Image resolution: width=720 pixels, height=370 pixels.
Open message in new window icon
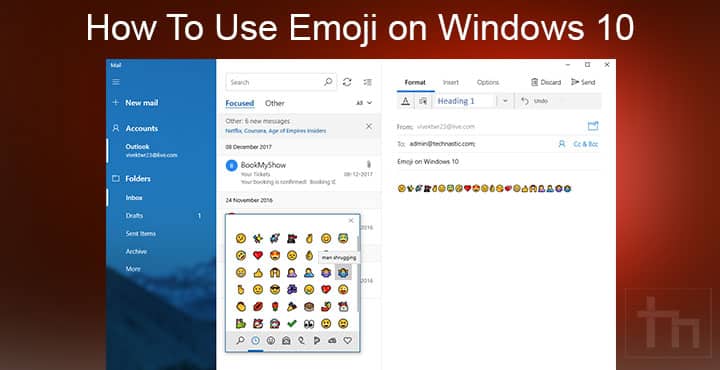click(x=593, y=126)
